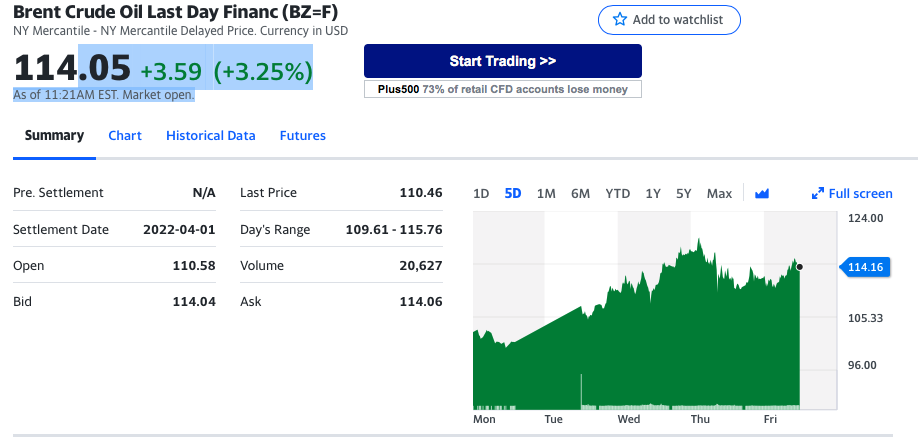Choose the YTD chart range

coord(618,193)
